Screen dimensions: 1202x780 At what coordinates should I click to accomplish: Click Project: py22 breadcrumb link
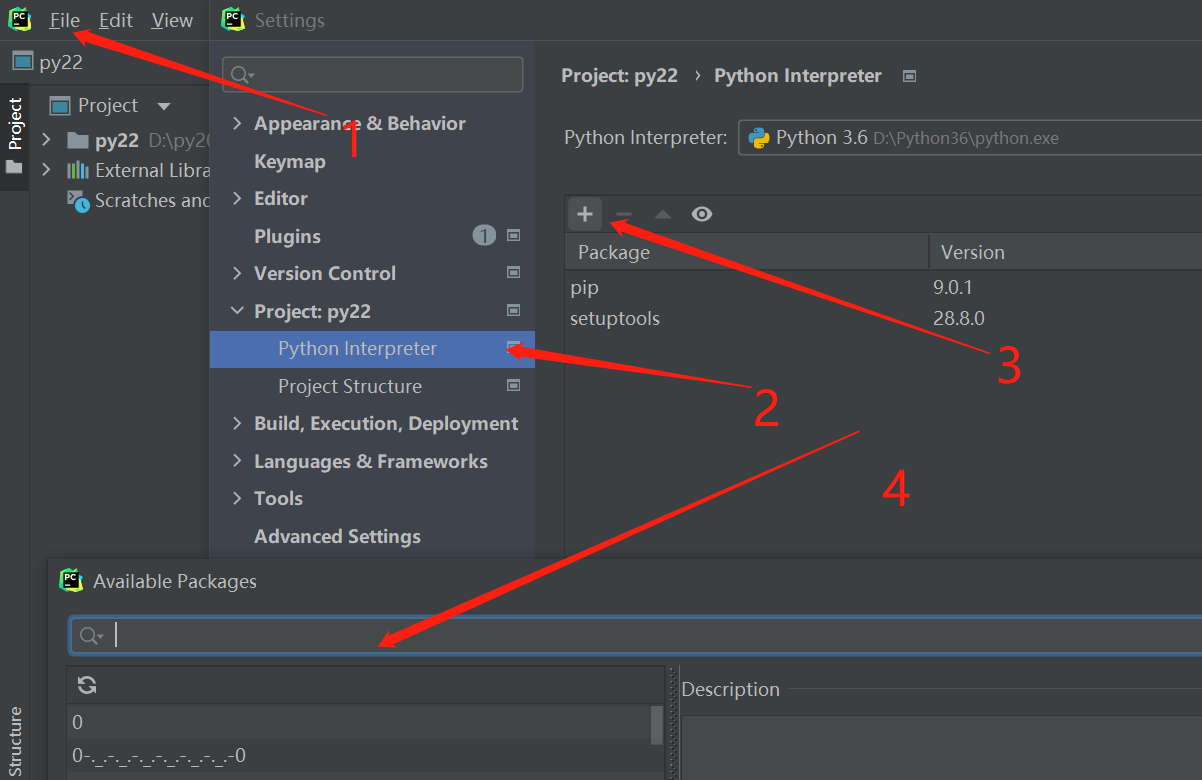coord(619,76)
